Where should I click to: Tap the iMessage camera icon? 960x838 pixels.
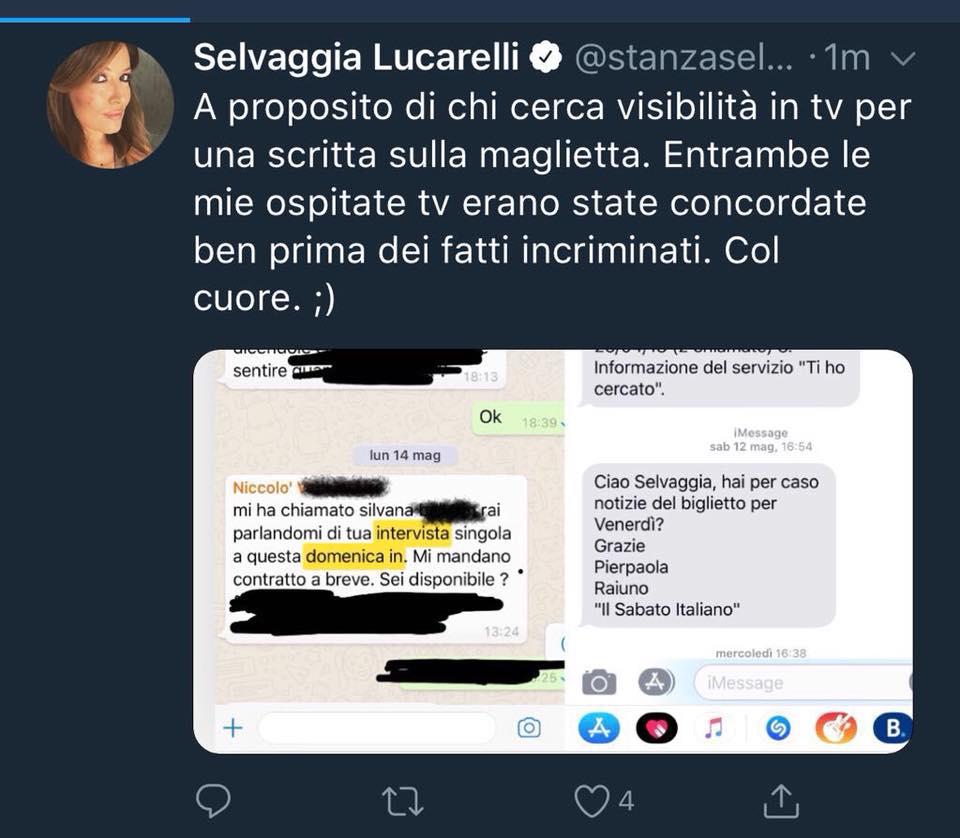point(599,682)
